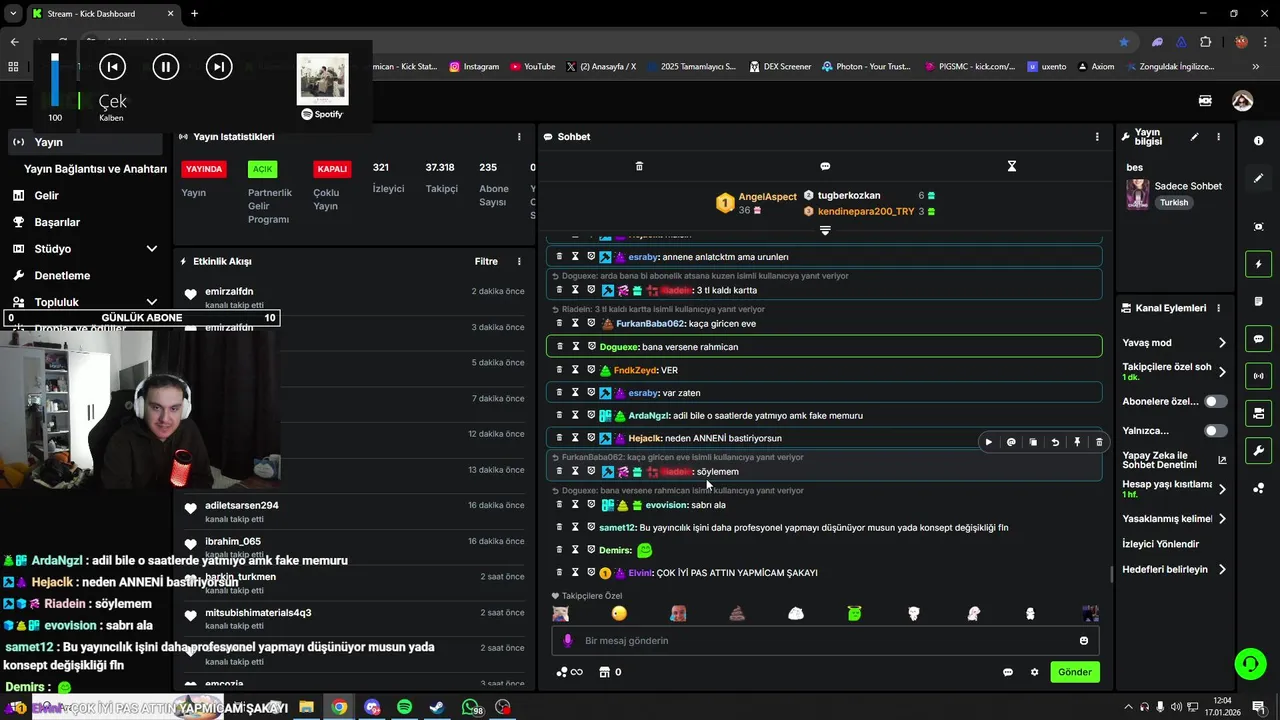Image resolution: width=1280 pixels, height=720 pixels.
Task: Adjust the volume slider showing 100
Action: 55,80
